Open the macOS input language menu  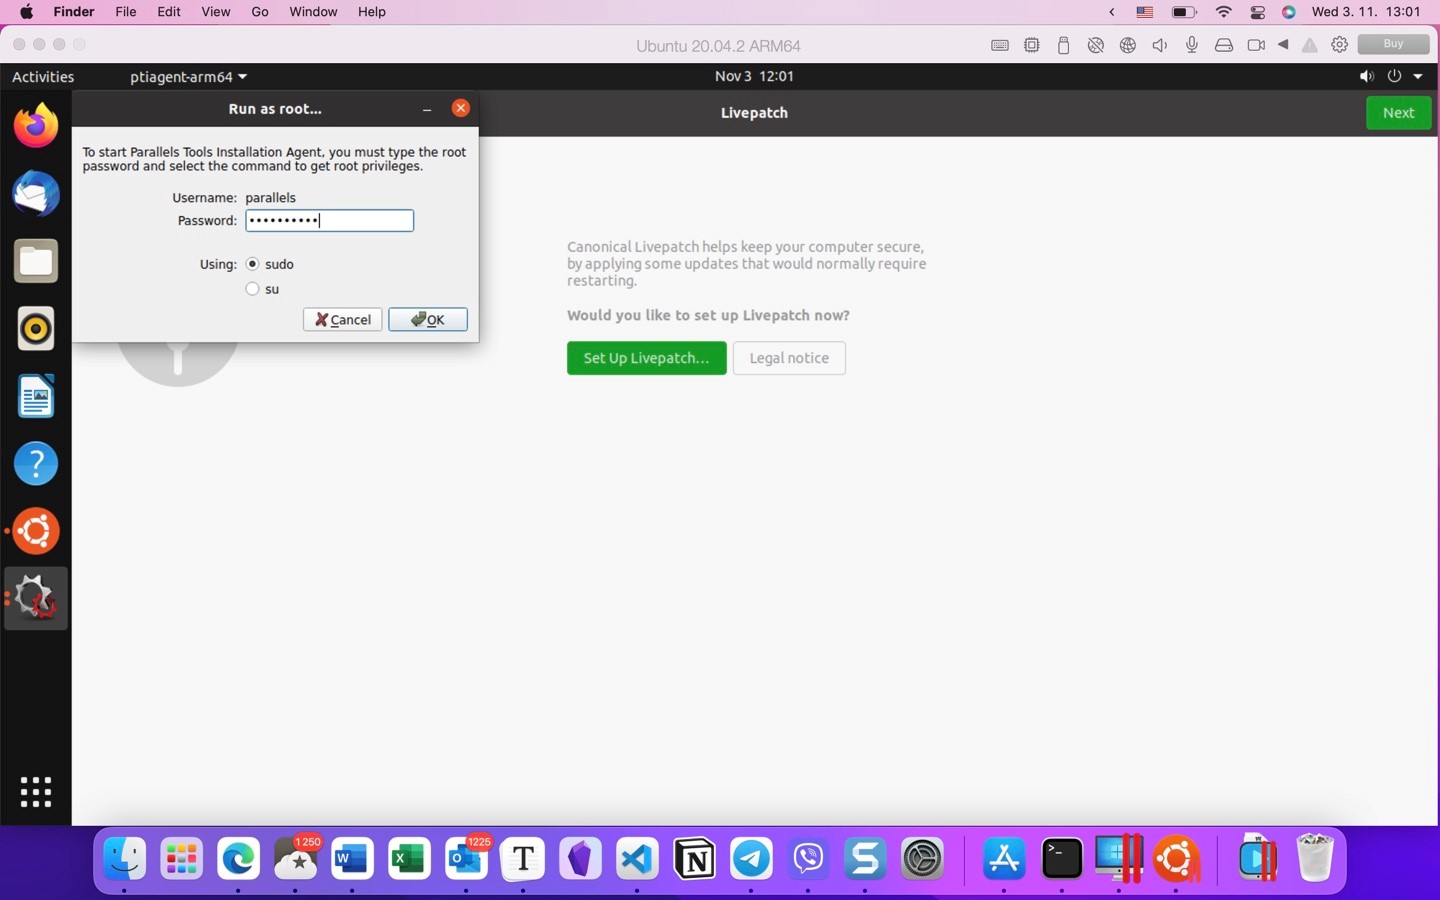pyautogui.click(x=1144, y=12)
